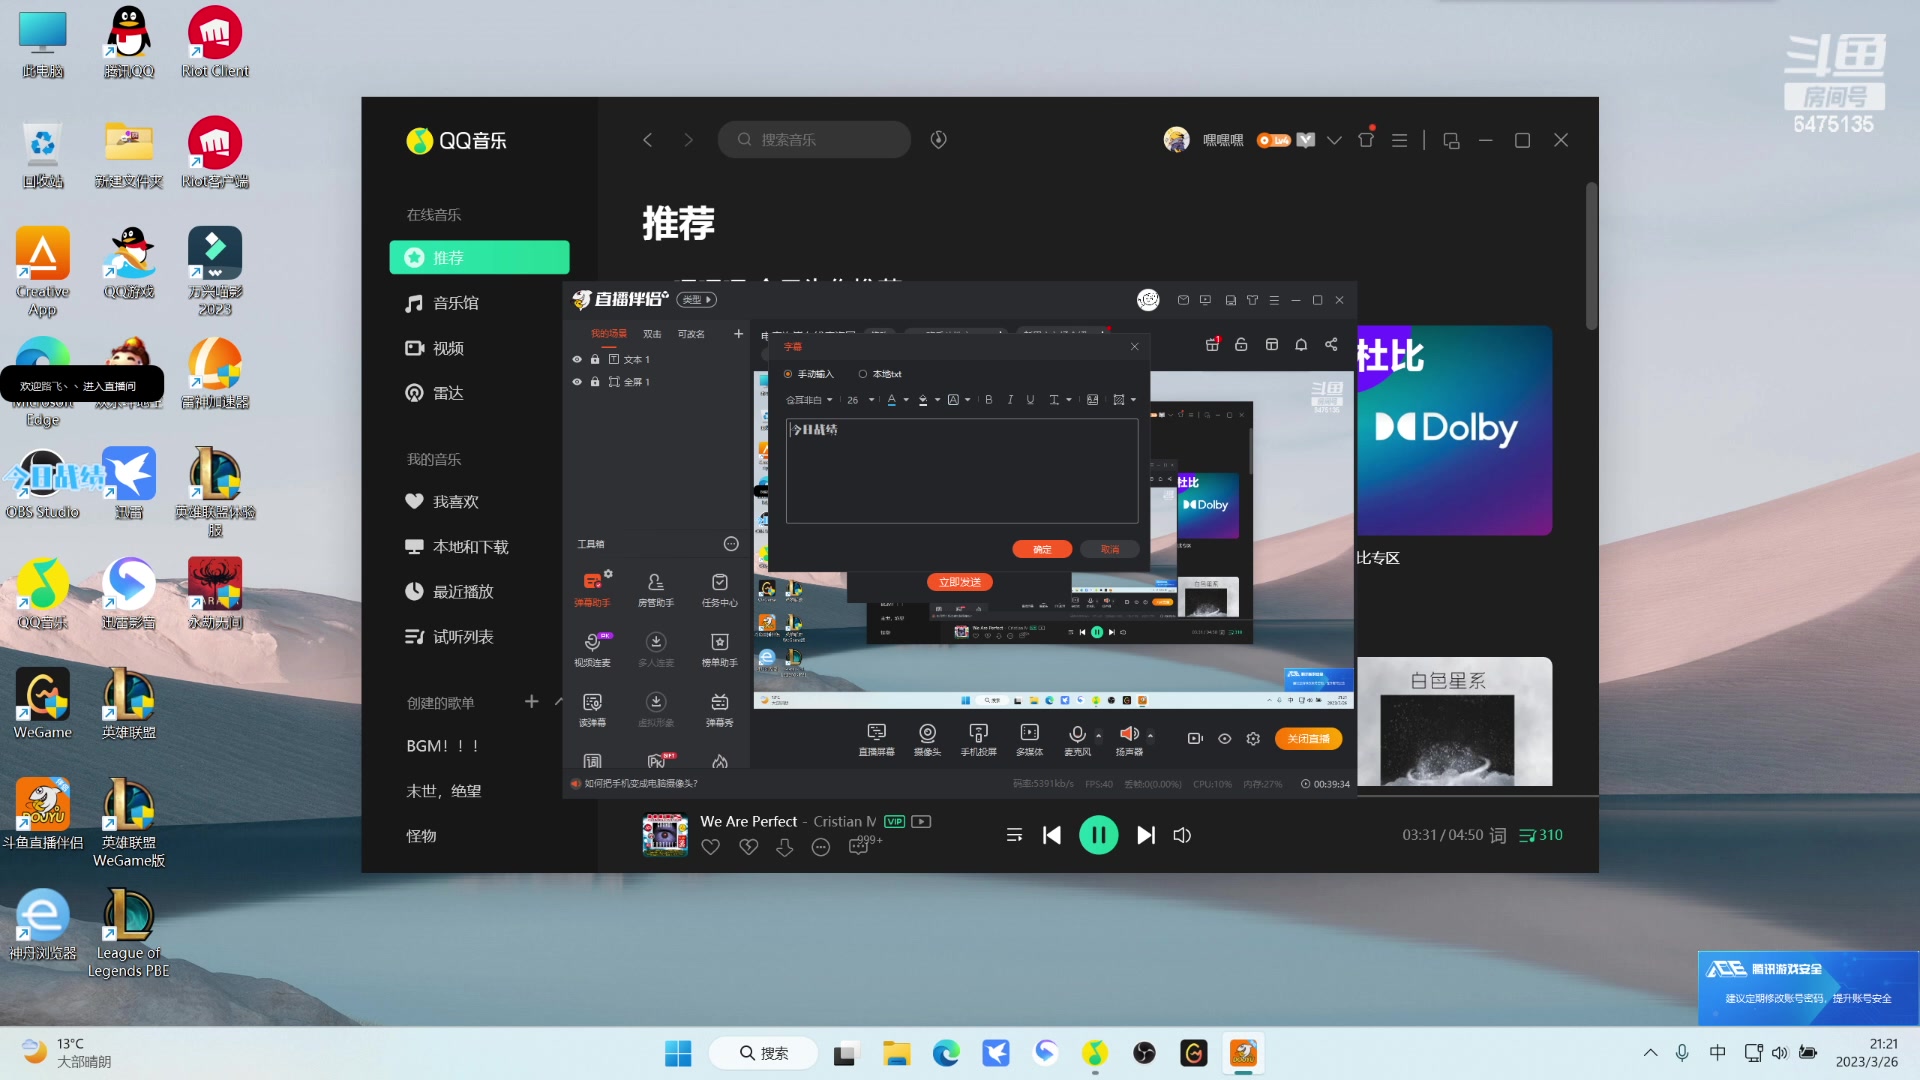Click the fill color bucket swatch
This screenshot has height=1080, width=1920.
pos(923,400)
